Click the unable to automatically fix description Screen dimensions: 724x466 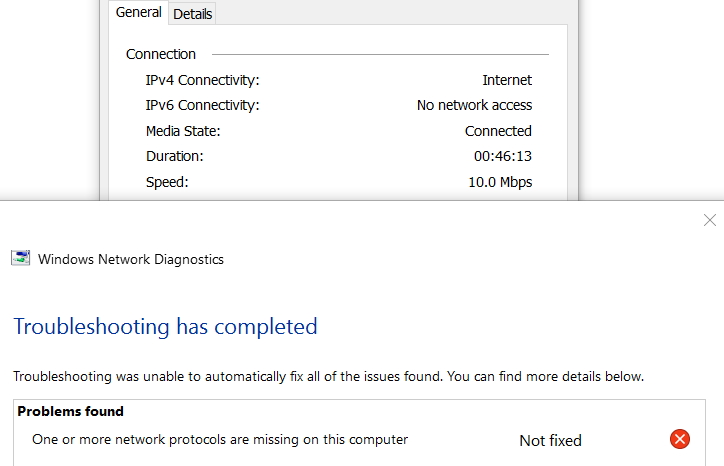328,376
